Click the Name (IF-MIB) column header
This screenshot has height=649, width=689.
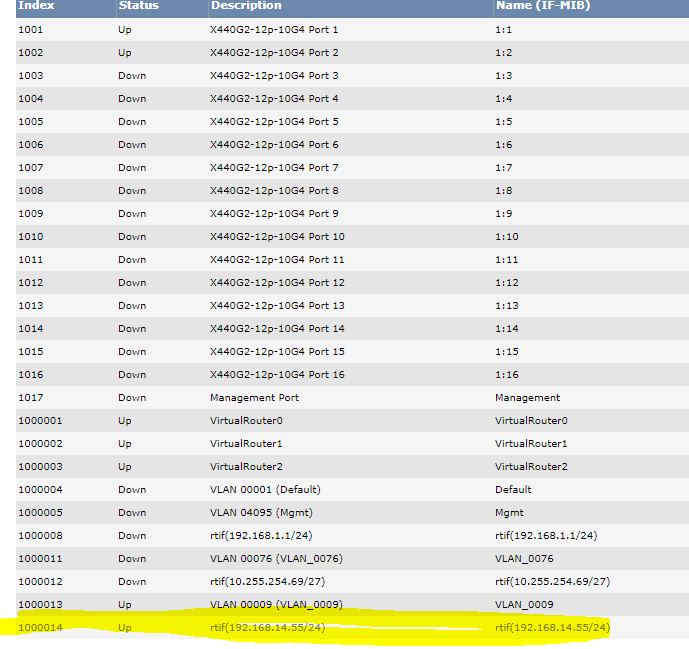pos(542,6)
